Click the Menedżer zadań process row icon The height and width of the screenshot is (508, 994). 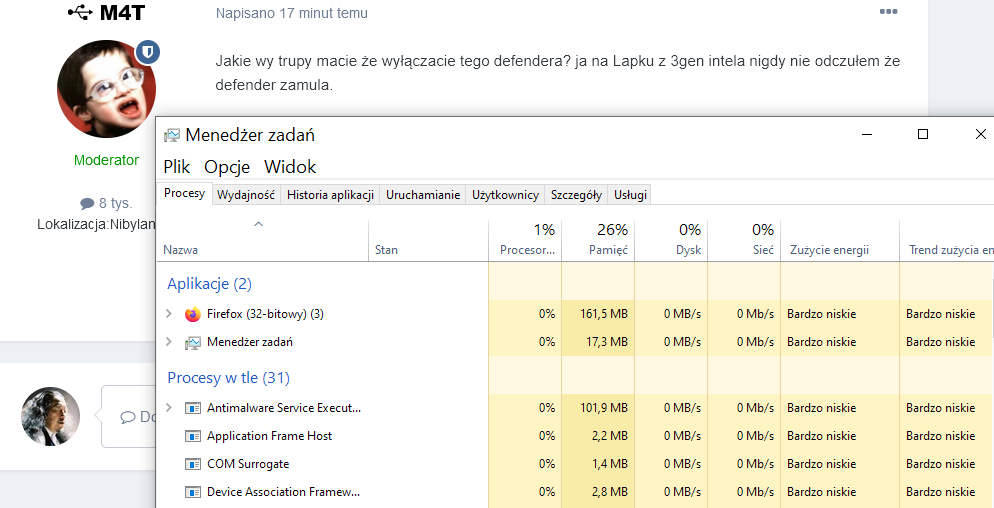coord(193,342)
